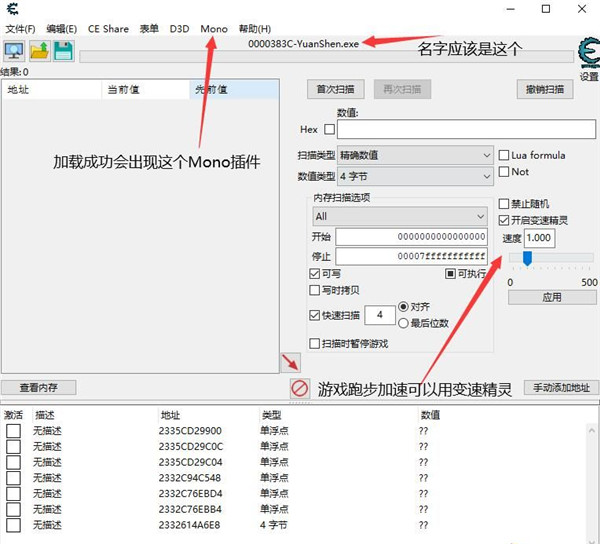Open the 编辑(E) menu
600x544 pixels.
pos(62,29)
